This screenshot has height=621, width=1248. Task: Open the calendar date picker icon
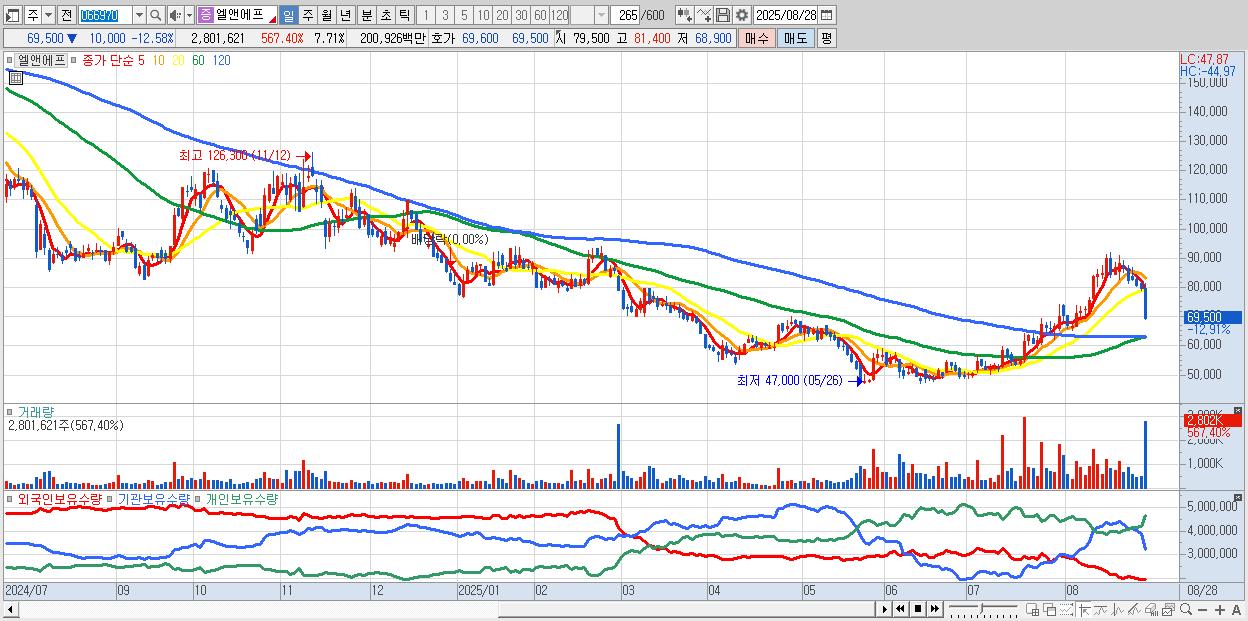click(827, 15)
